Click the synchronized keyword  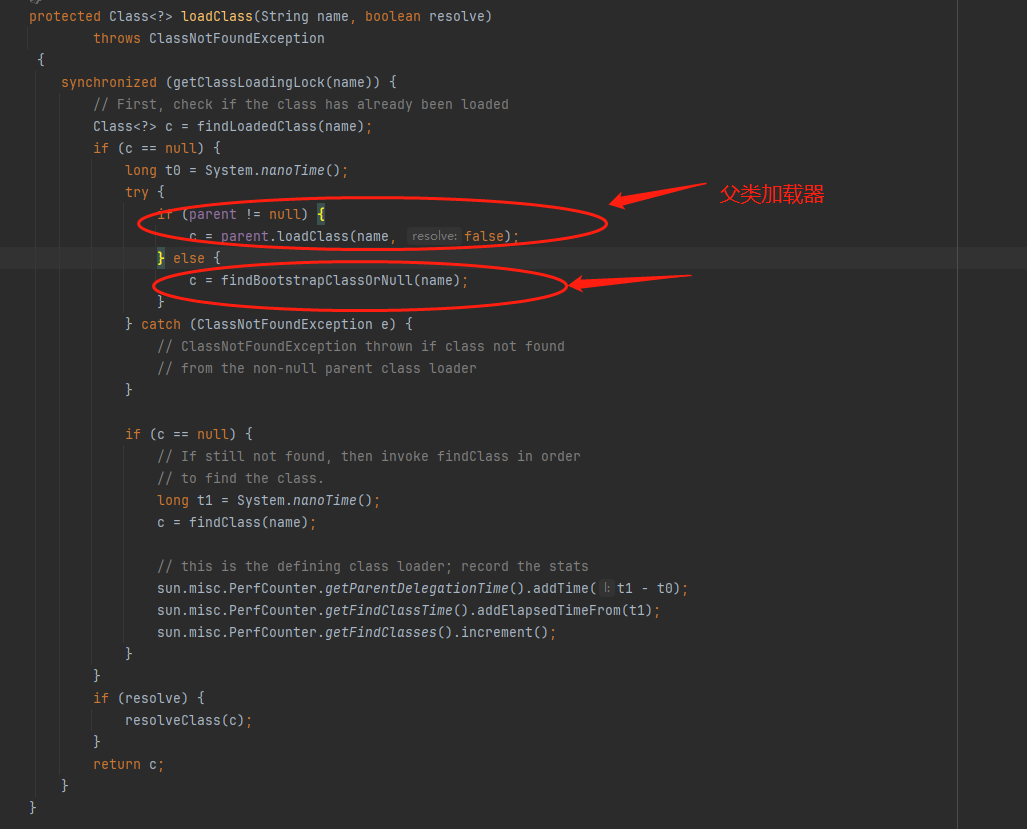click(109, 82)
